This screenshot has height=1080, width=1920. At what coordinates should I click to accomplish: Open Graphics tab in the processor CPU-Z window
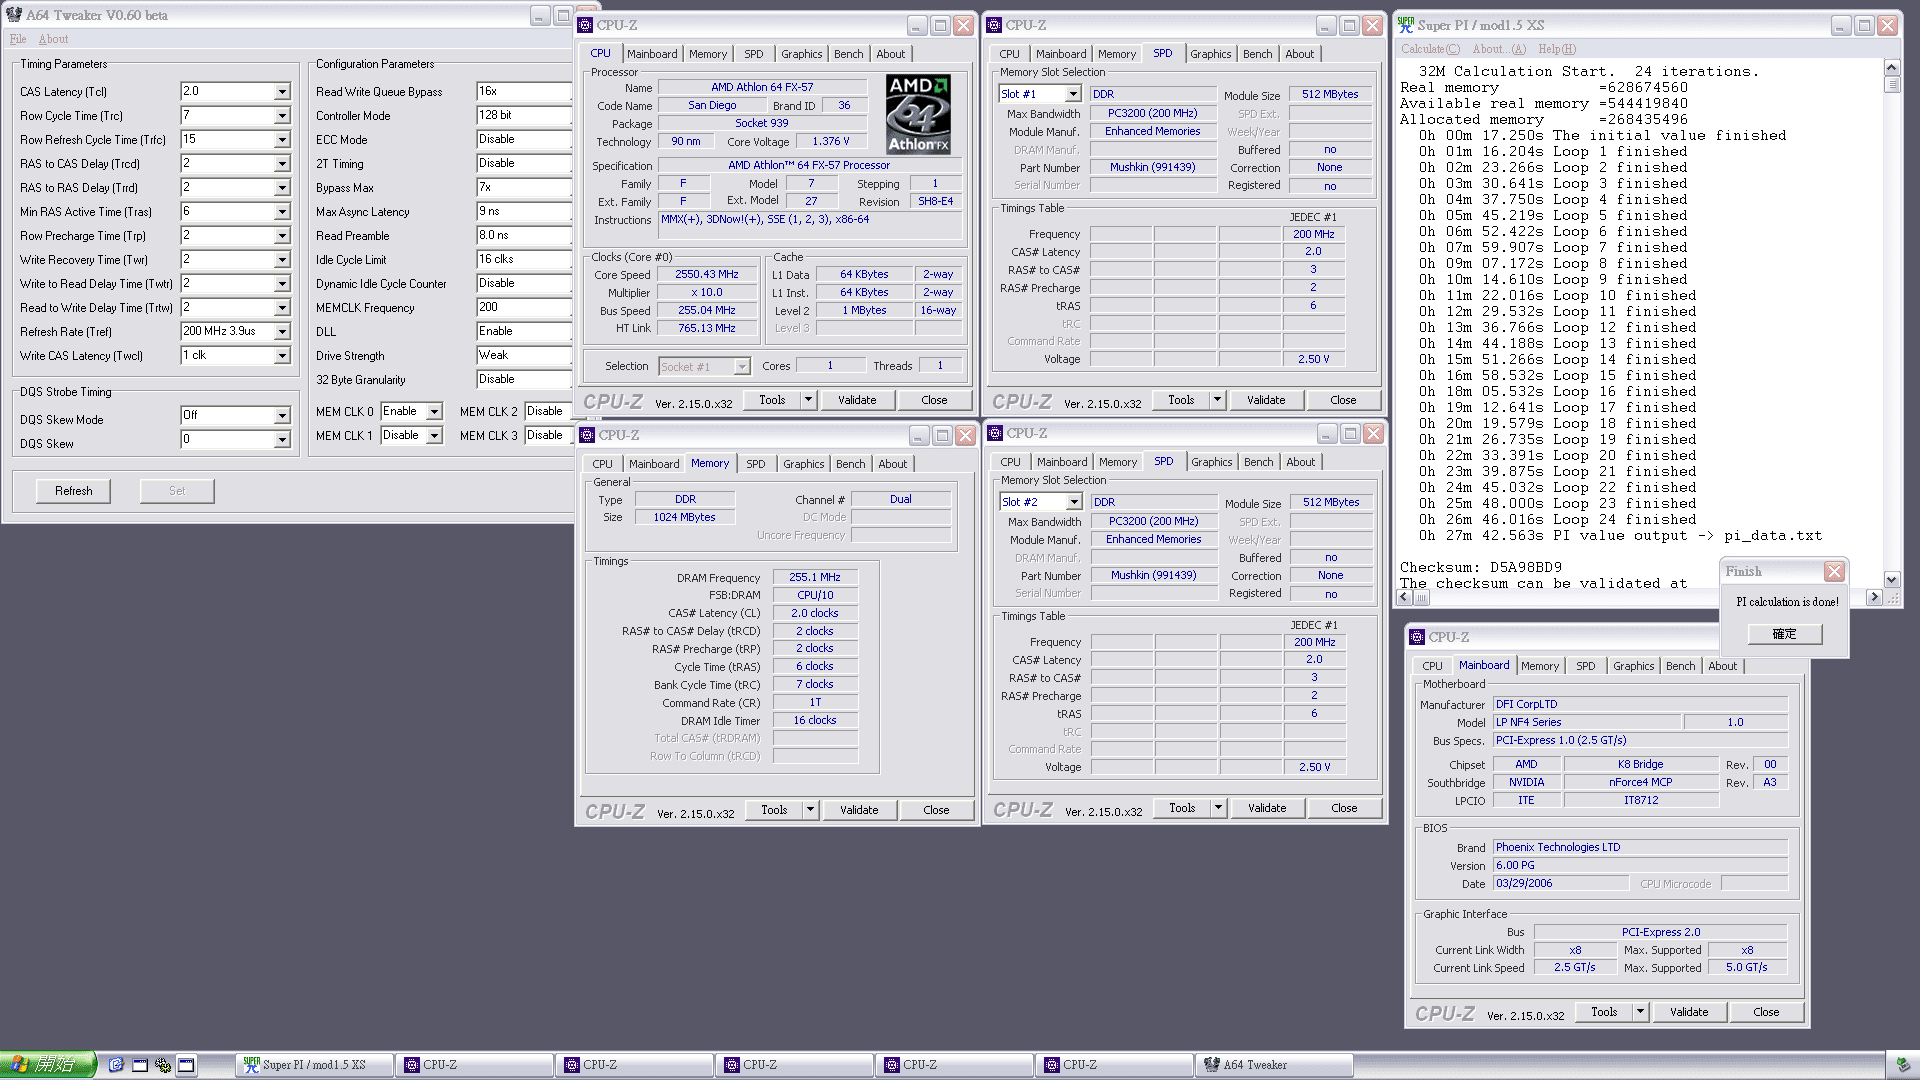(x=802, y=54)
